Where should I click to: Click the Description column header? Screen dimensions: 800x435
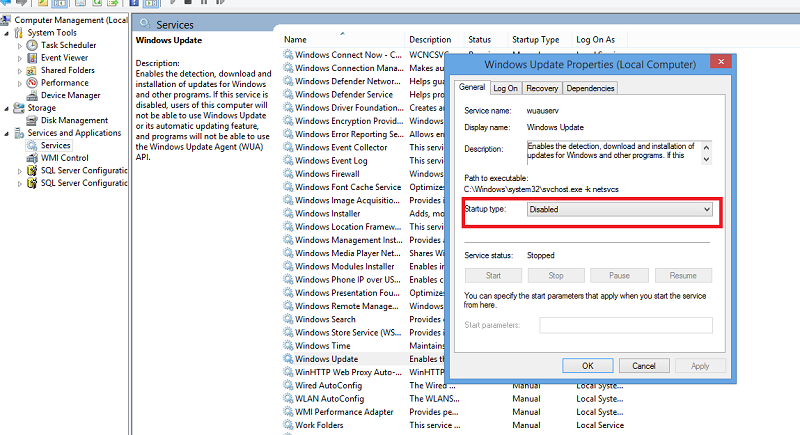(x=434, y=39)
